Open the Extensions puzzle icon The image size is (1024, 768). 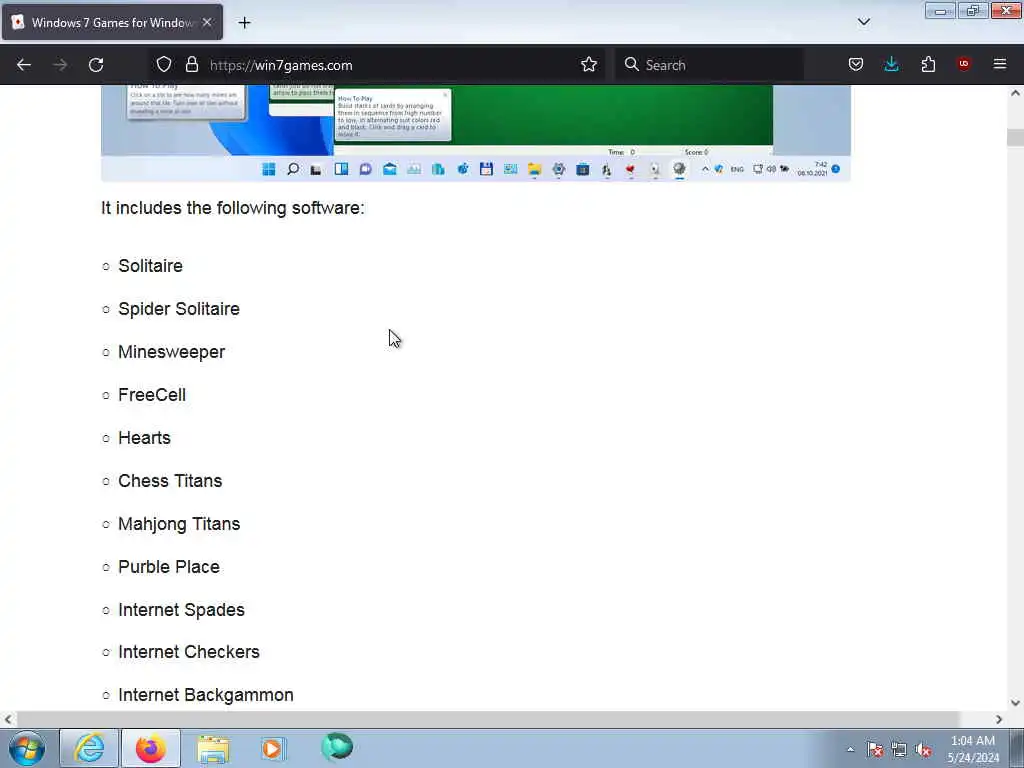[x=928, y=65]
